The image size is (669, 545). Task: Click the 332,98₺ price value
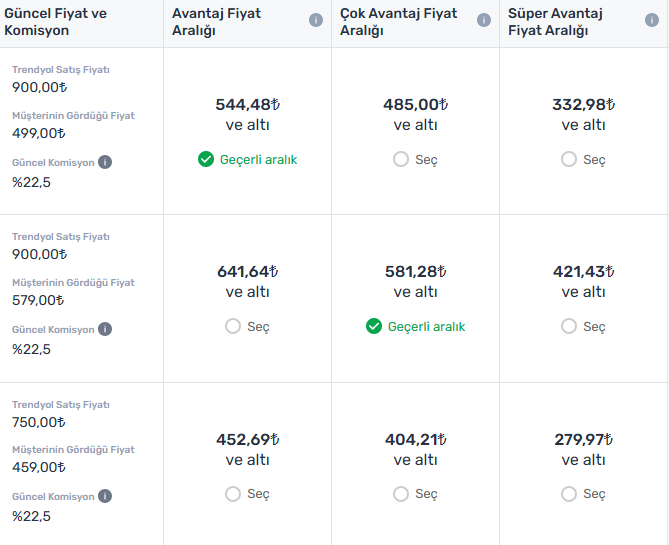pyautogui.click(x=583, y=105)
